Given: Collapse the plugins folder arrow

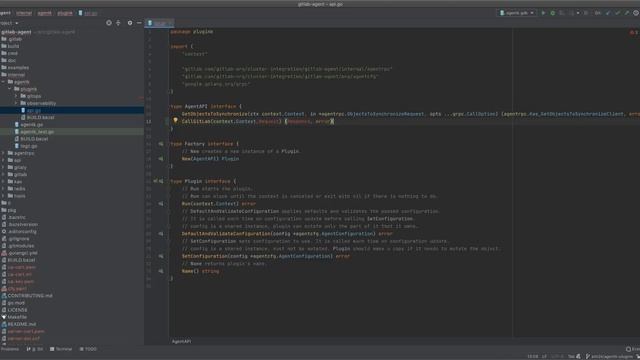Looking at the screenshot, I should [x=10, y=89].
